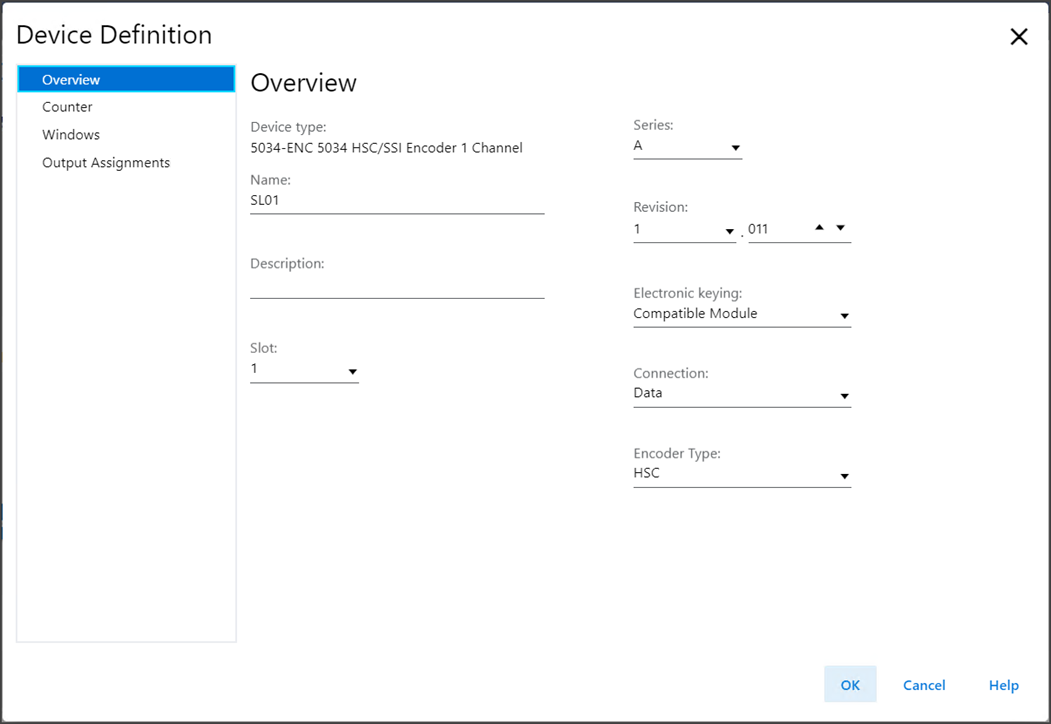1051x724 pixels.
Task: Go to Output Assignments page
Action: point(106,163)
